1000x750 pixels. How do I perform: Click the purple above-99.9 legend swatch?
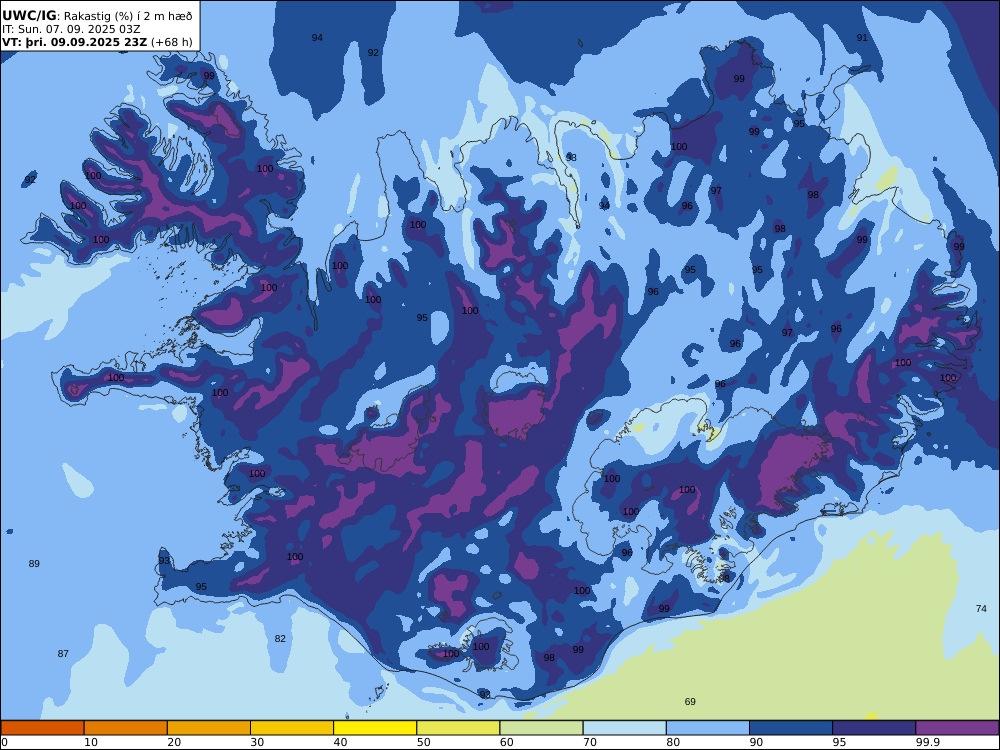(957, 728)
